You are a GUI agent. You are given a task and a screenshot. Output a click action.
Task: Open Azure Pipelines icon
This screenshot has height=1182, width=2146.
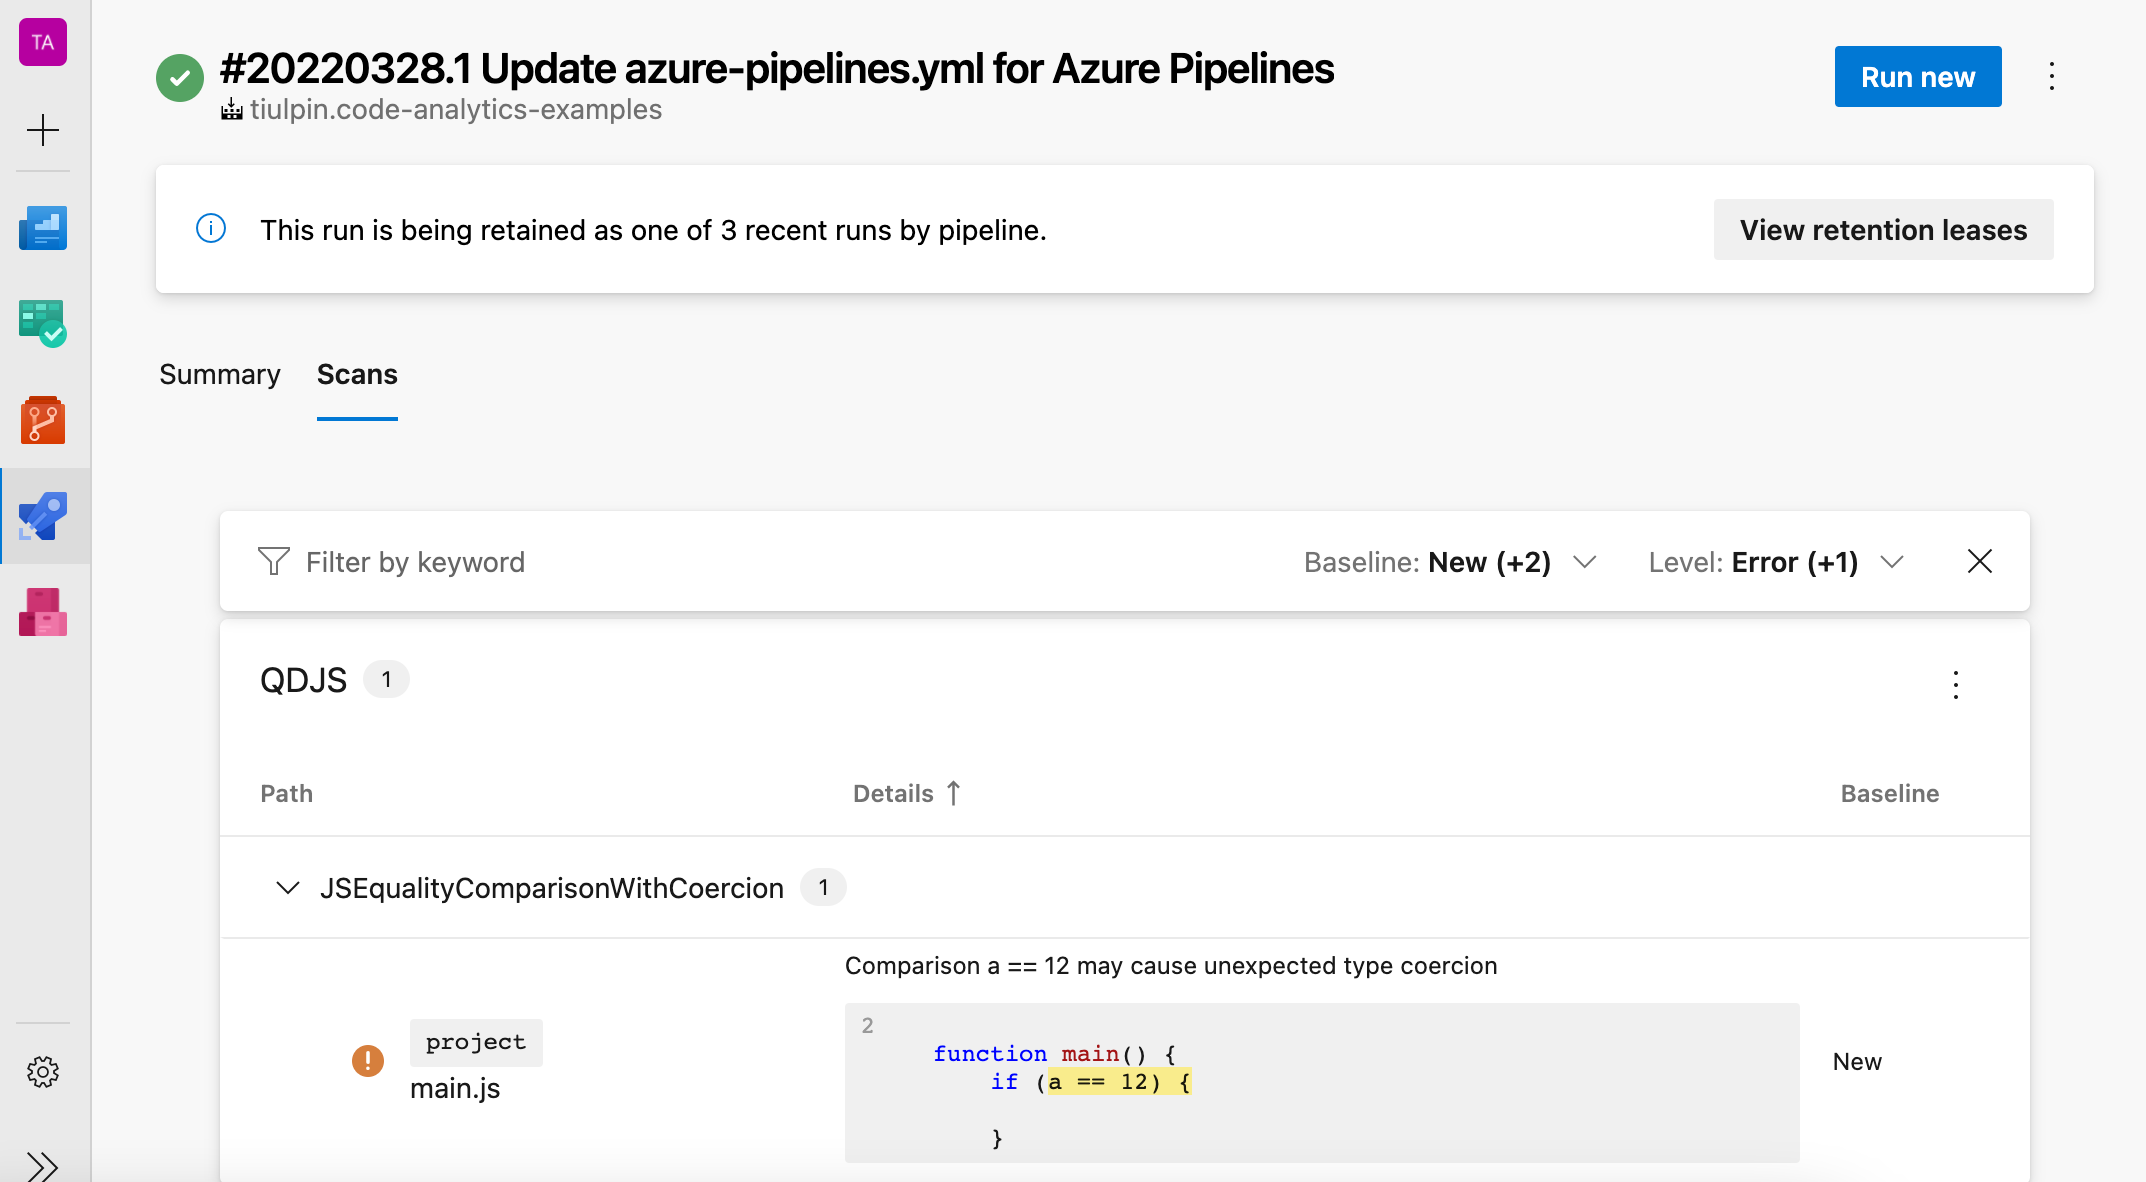click(43, 516)
